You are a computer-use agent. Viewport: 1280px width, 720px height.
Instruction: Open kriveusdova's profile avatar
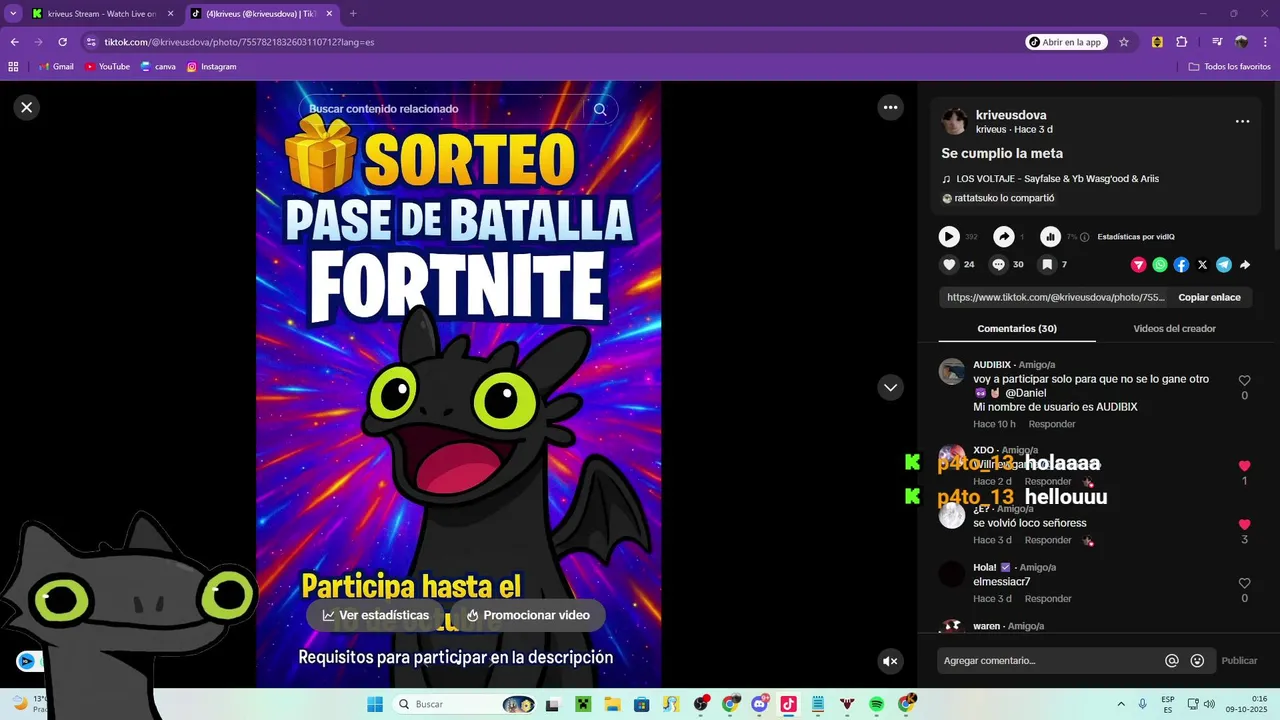(x=954, y=122)
